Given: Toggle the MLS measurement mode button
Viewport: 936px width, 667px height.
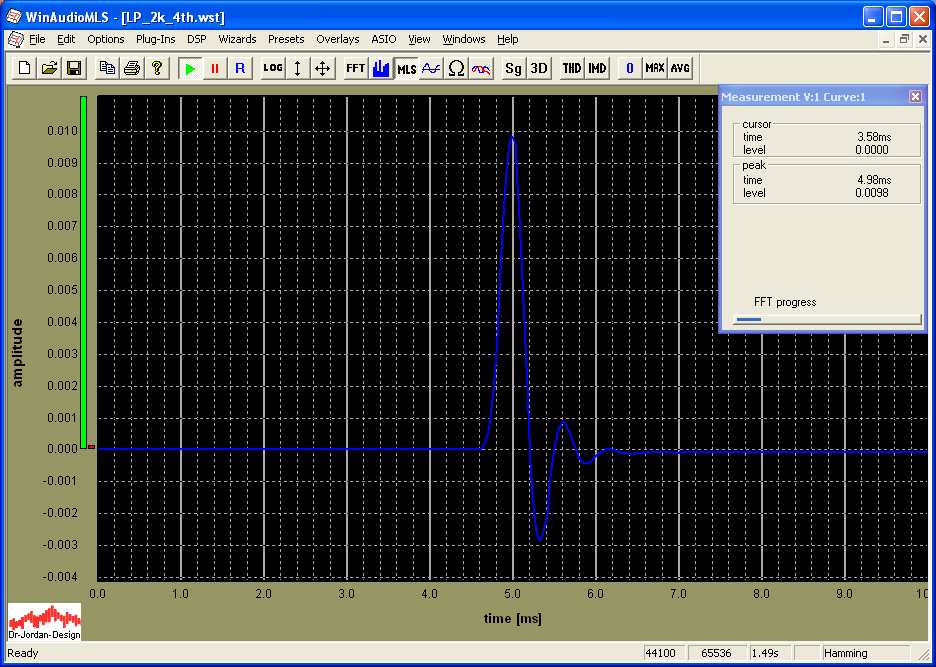Looking at the screenshot, I should (x=406, y=68).
